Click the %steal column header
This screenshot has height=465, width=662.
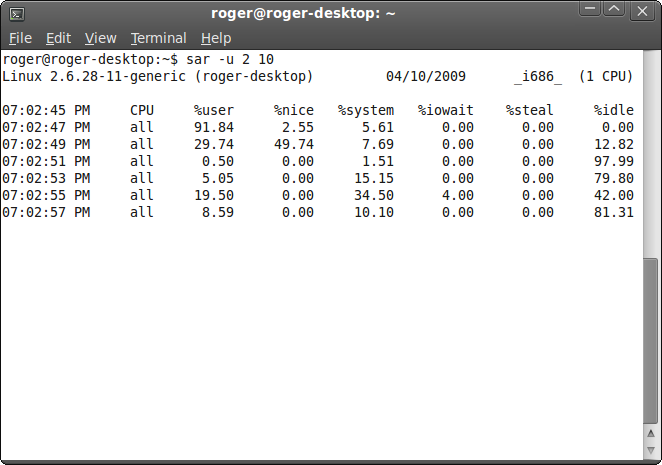530,110
